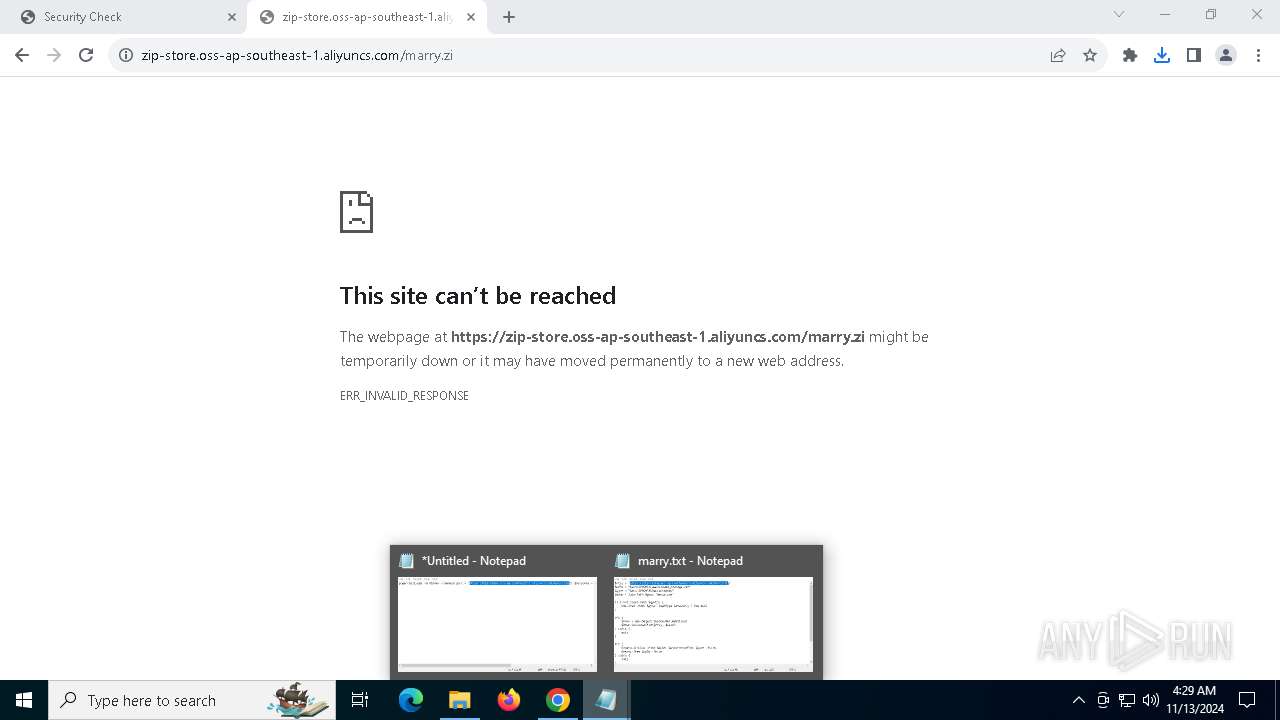Share this page icon
The image size is (1280, 720).
coord(1058,55)
